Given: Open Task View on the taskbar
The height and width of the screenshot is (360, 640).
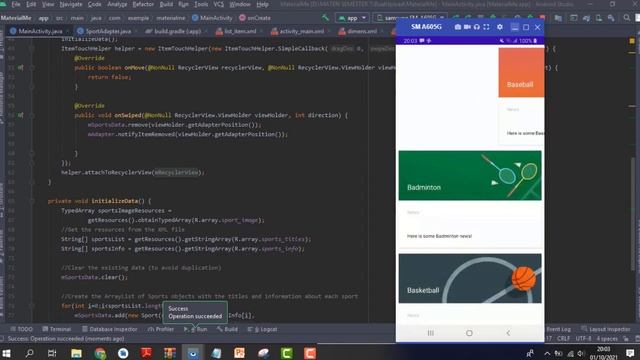Looking at the screenshot, I should click(52, 353).
